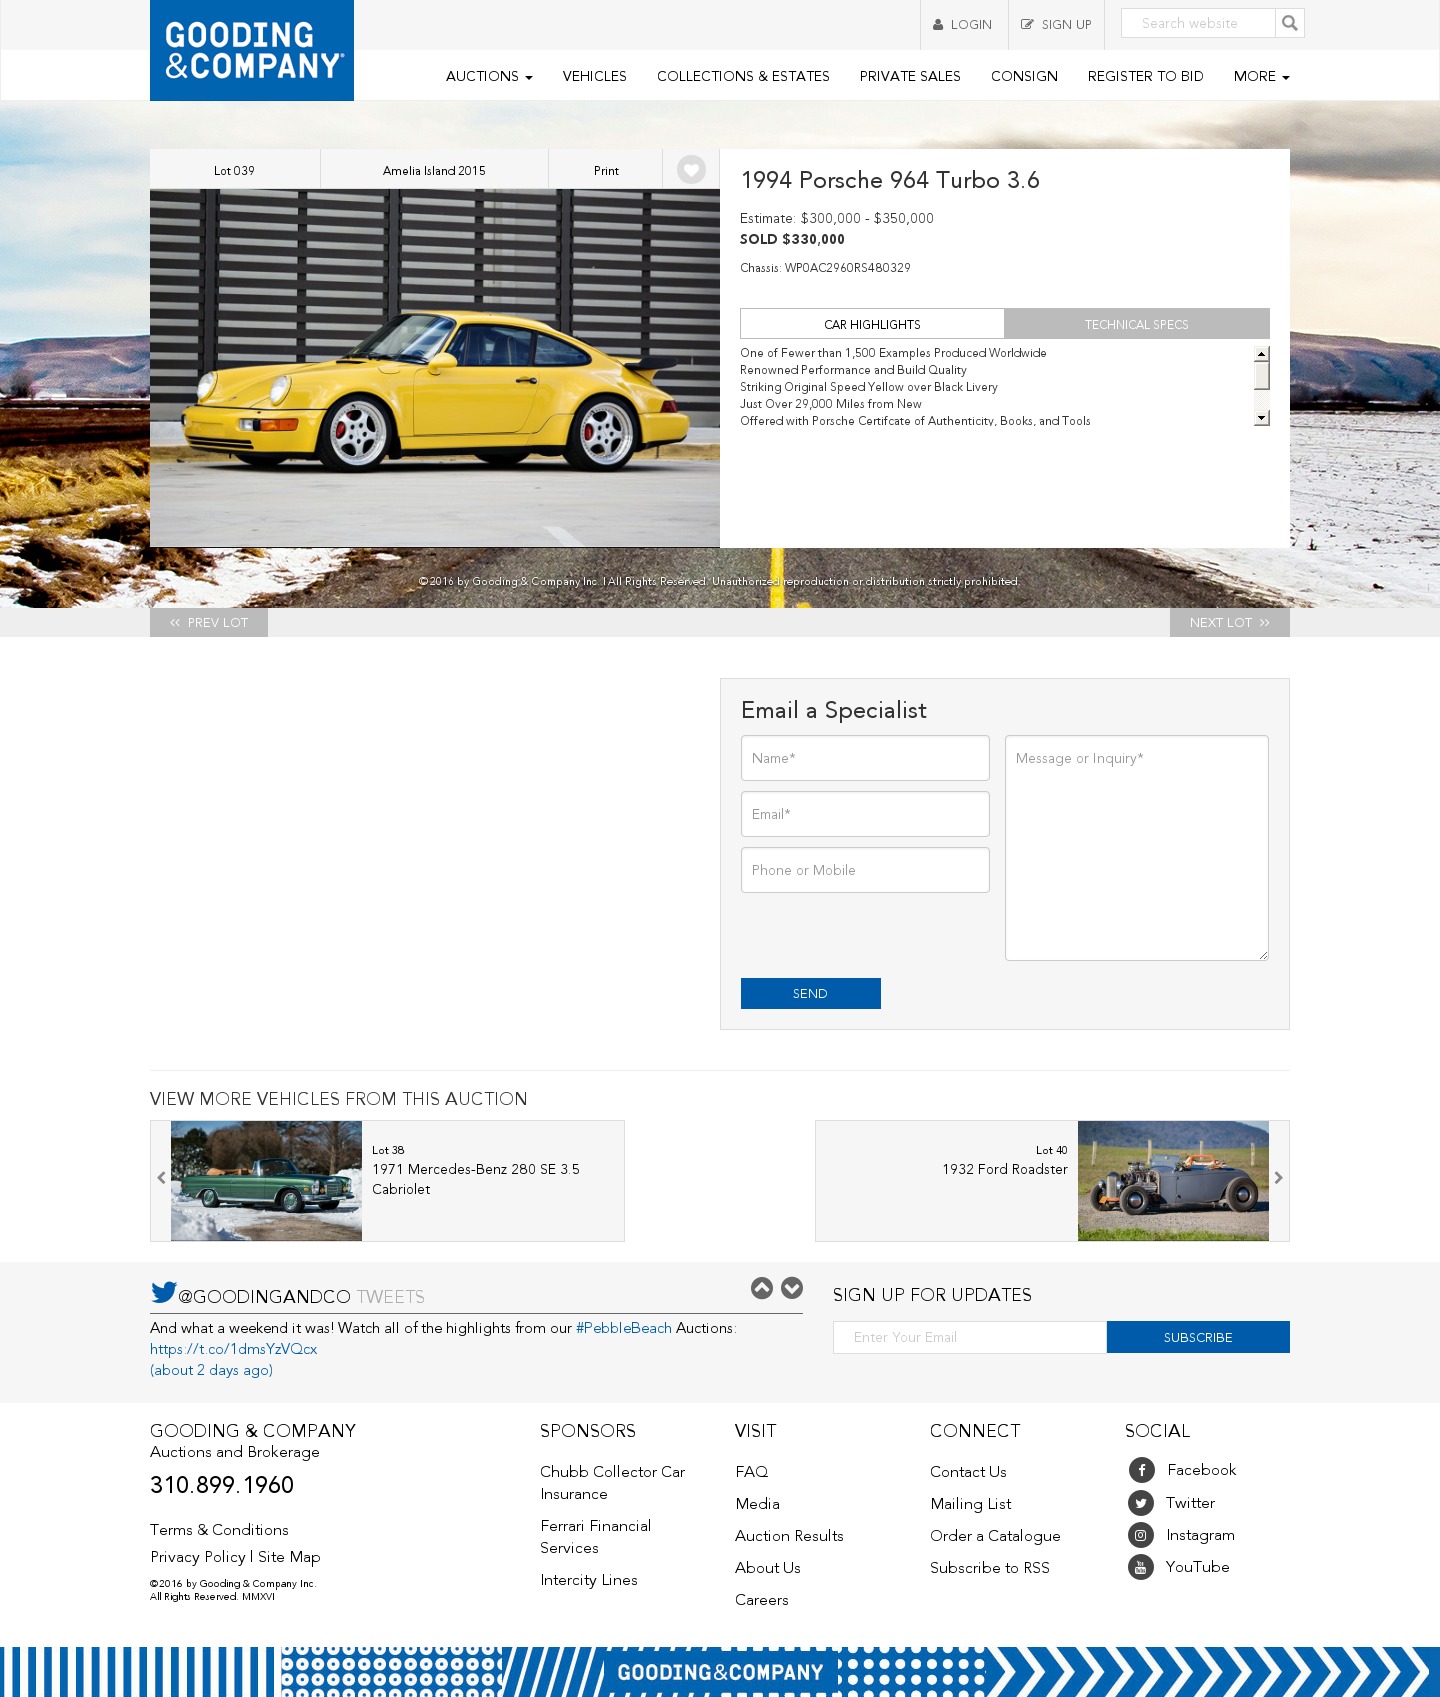Click the Print button

tap(606, 170)
